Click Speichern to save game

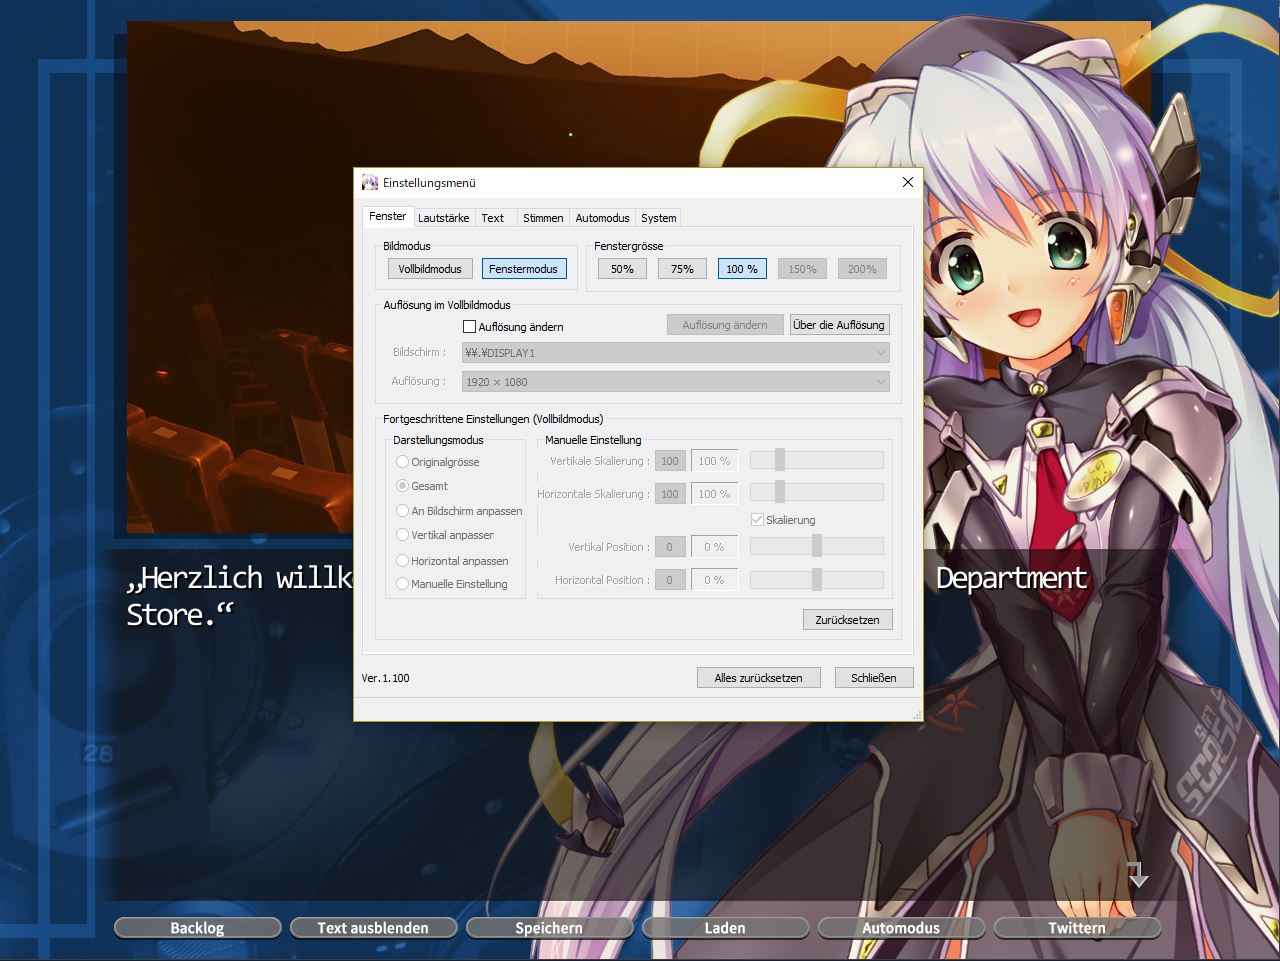pyautogui.click(x=549, y=928)
